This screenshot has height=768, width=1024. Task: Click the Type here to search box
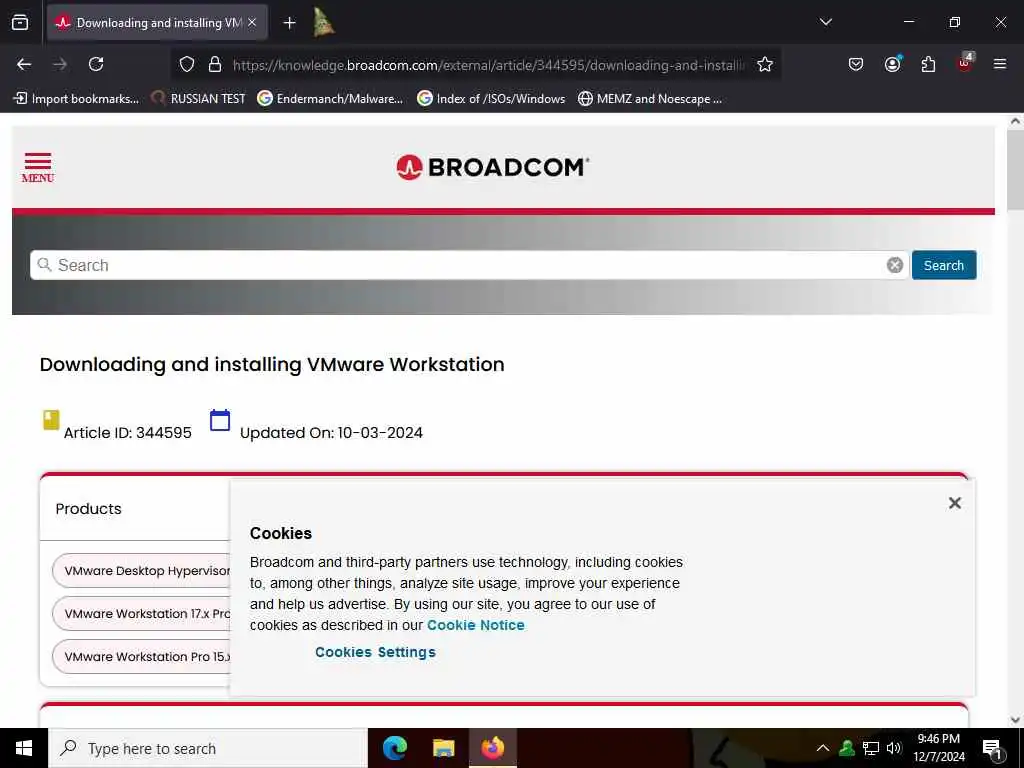[x=208, y=748]
